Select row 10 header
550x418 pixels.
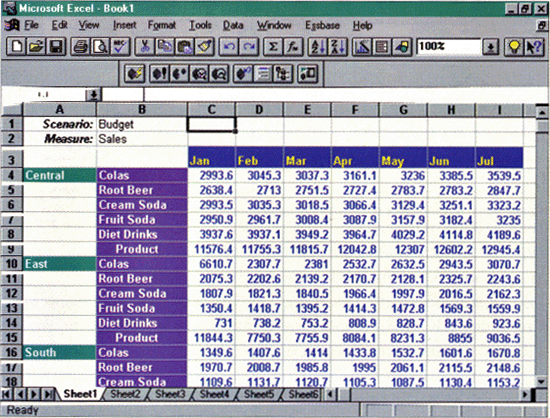point(12,264)
